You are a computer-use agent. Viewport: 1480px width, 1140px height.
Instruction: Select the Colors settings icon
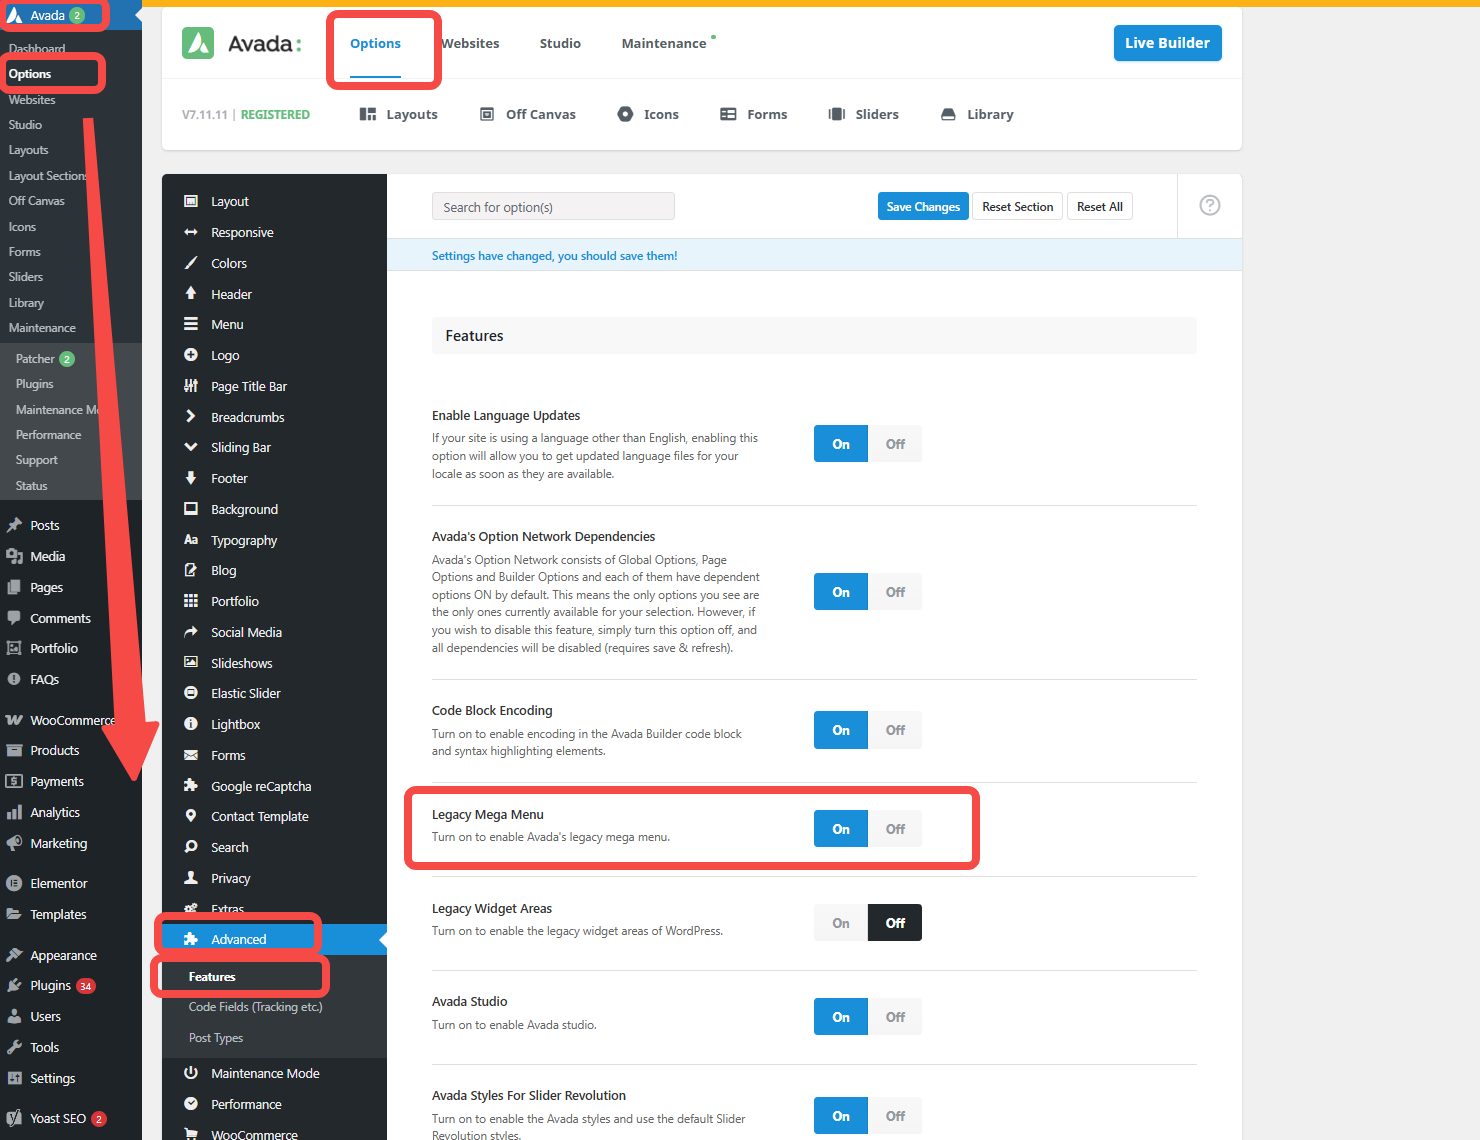click(x=228, y=263)
